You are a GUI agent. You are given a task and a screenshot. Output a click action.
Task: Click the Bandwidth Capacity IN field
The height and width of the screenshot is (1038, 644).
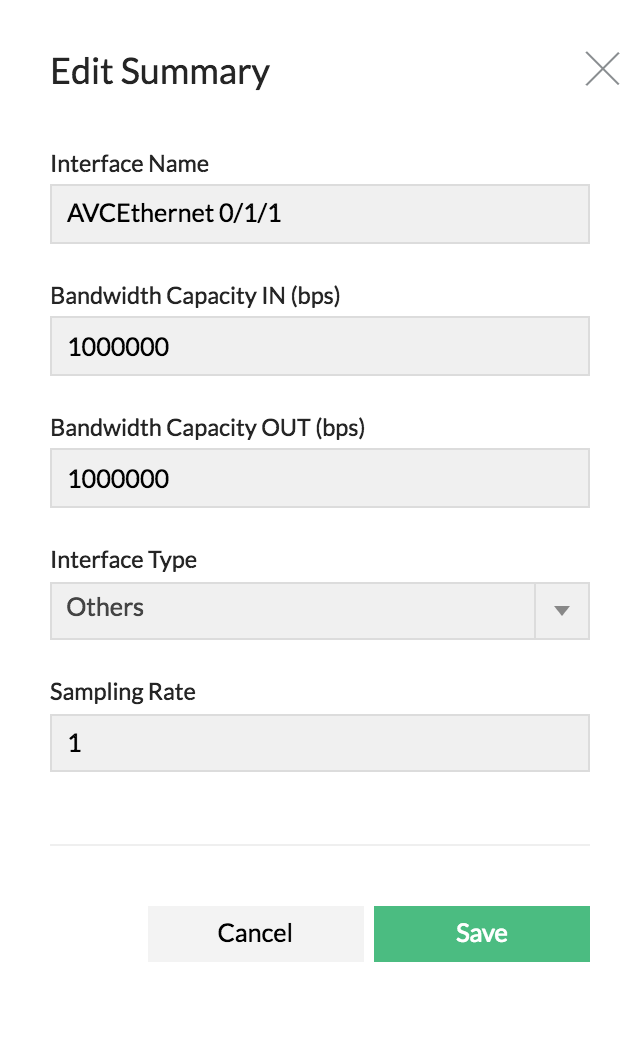click(319, 345)
